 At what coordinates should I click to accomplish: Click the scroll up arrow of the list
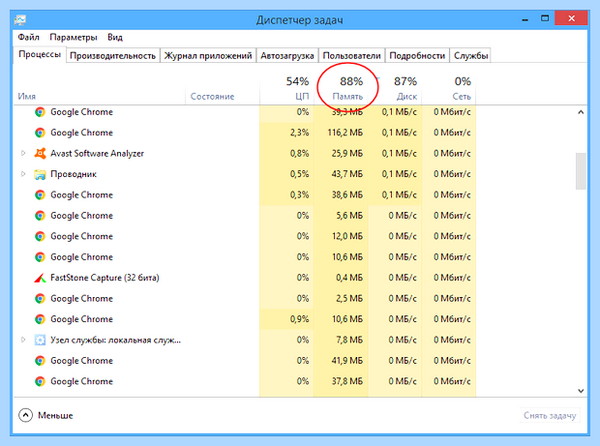click(x=581, y=112)
